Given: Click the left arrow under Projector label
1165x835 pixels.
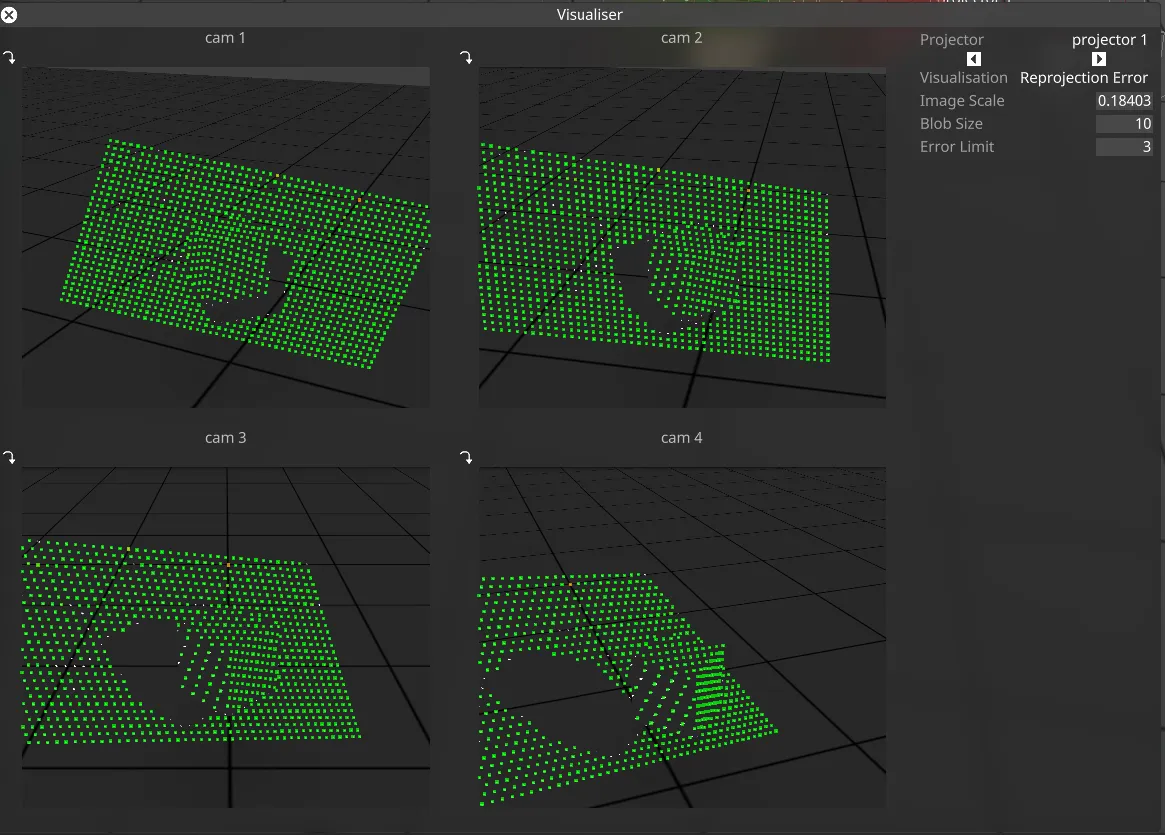Looking at the screenshot, I should click(x=973, y=59).
